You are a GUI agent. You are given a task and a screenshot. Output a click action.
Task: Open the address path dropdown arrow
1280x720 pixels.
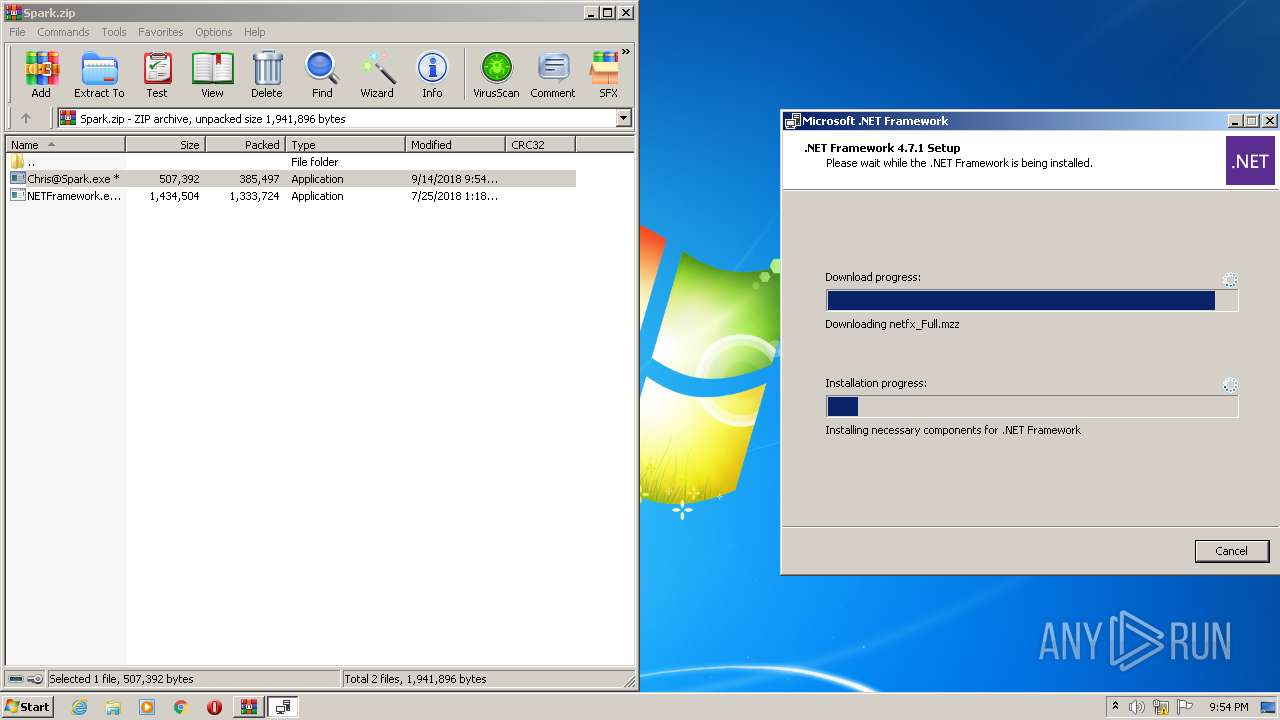(624, 118)
